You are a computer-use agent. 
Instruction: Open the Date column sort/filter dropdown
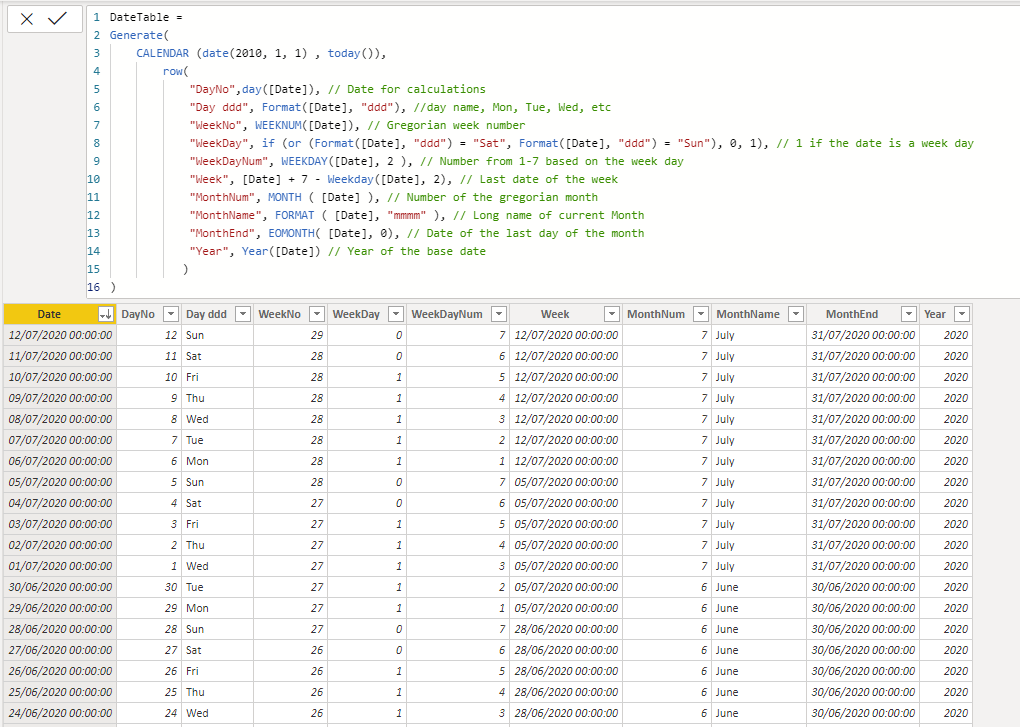(106, 314)
